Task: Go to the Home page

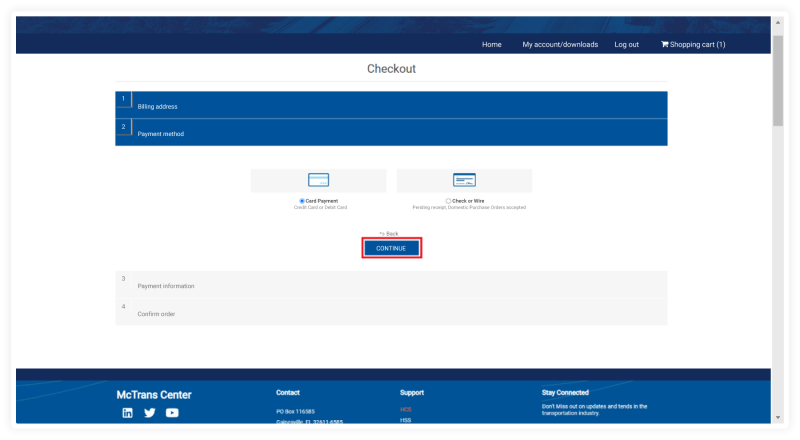Action: (x=491, y=45)
